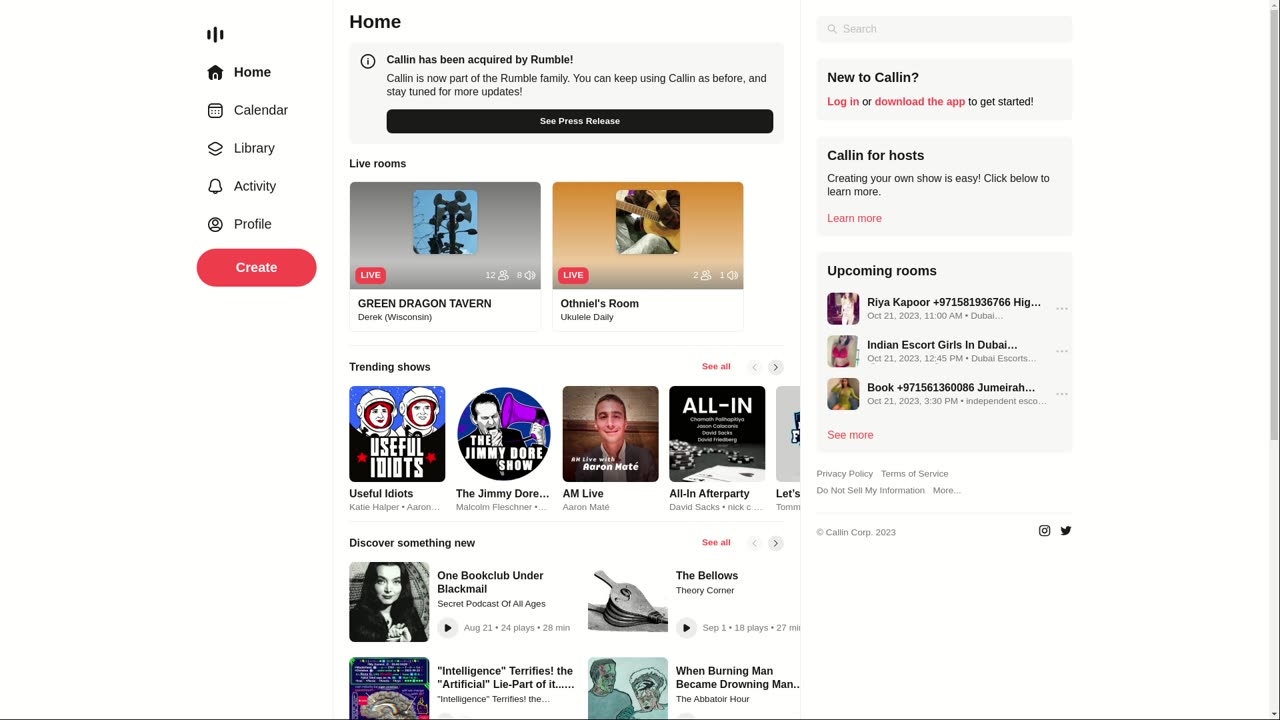Click the Search input field
Image resolution: width=1280 pixels, height=720 pixels.
(x=944, y=29)
